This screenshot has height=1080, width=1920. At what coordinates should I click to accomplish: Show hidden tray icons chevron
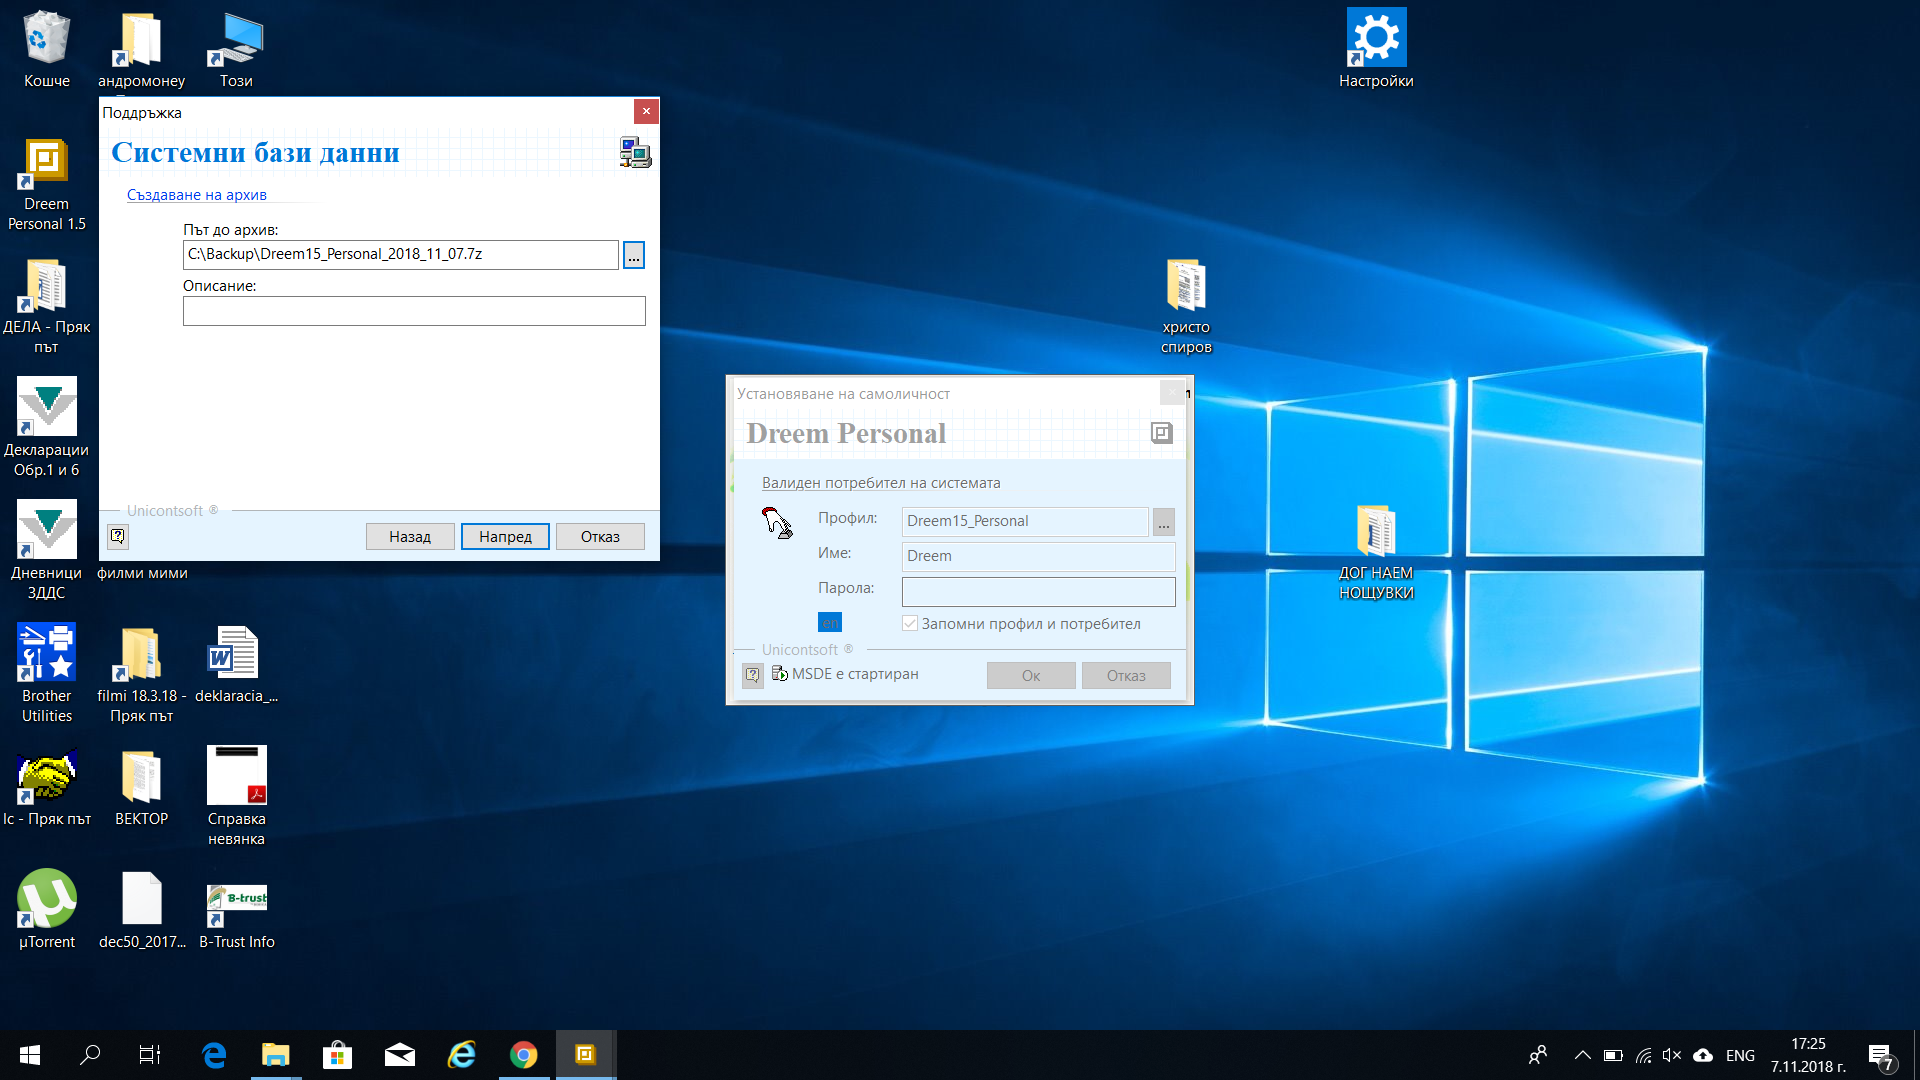pyautogui.click(x=1582, y=1055)
